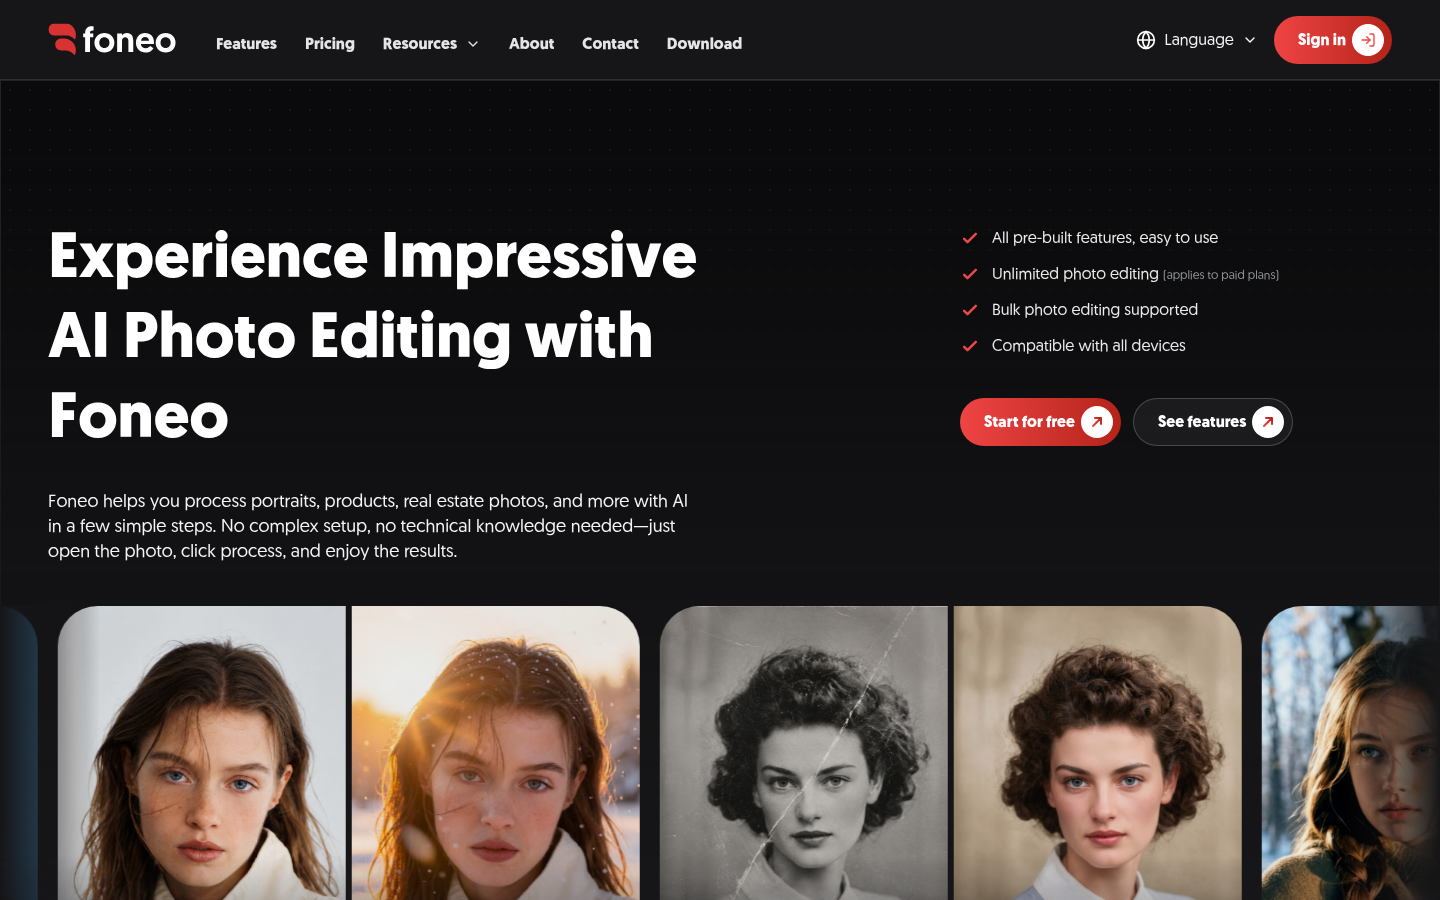Click 'All pre-built features, easy to use' text

[x=1105, y=238]
